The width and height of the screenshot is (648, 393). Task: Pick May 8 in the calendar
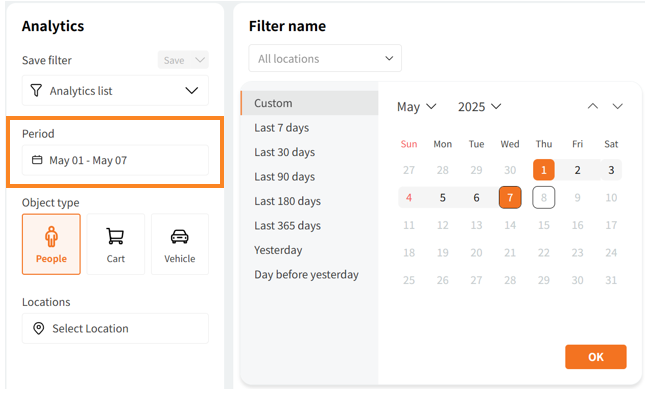click(x=543, y=198)
